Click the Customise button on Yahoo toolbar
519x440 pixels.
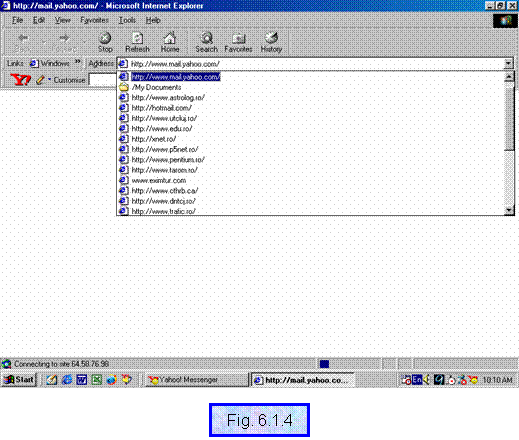coord(69,80)
